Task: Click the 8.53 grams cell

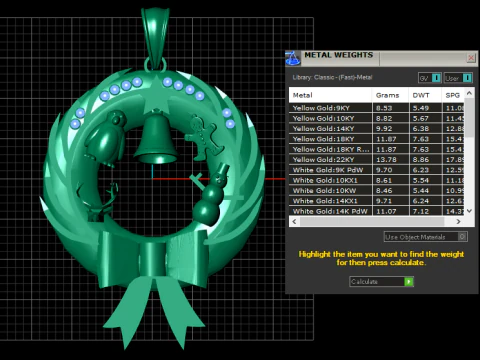Action: click(390, 108)
